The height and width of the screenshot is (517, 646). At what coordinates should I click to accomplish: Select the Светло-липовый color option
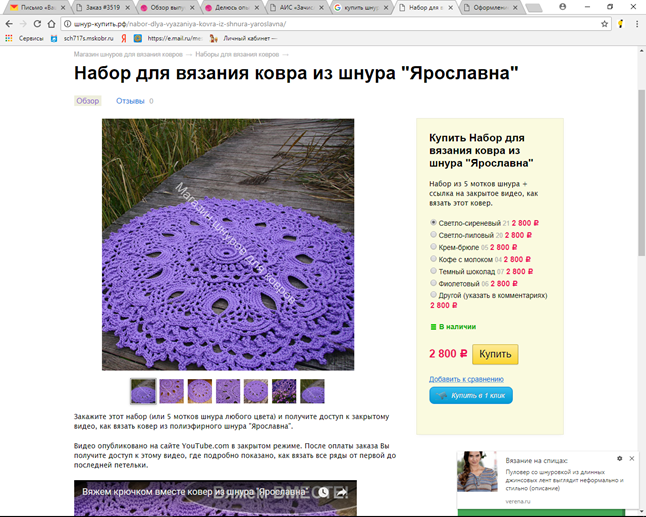point(433,234)
